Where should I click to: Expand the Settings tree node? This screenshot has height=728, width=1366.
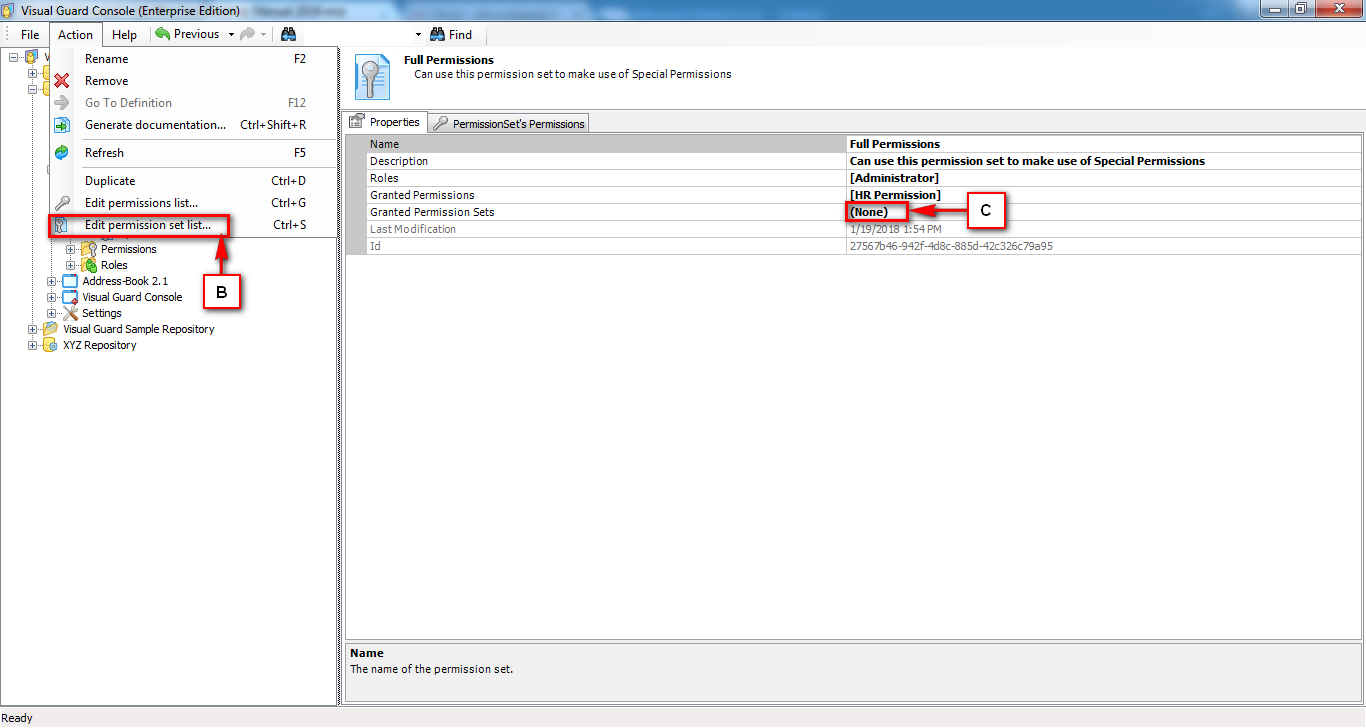coord(52,313)
